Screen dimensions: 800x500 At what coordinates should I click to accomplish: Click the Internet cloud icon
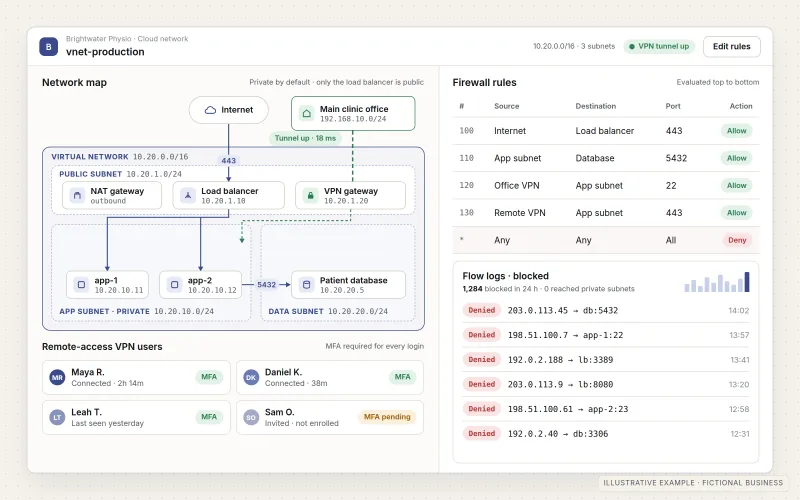click(210, 110)
